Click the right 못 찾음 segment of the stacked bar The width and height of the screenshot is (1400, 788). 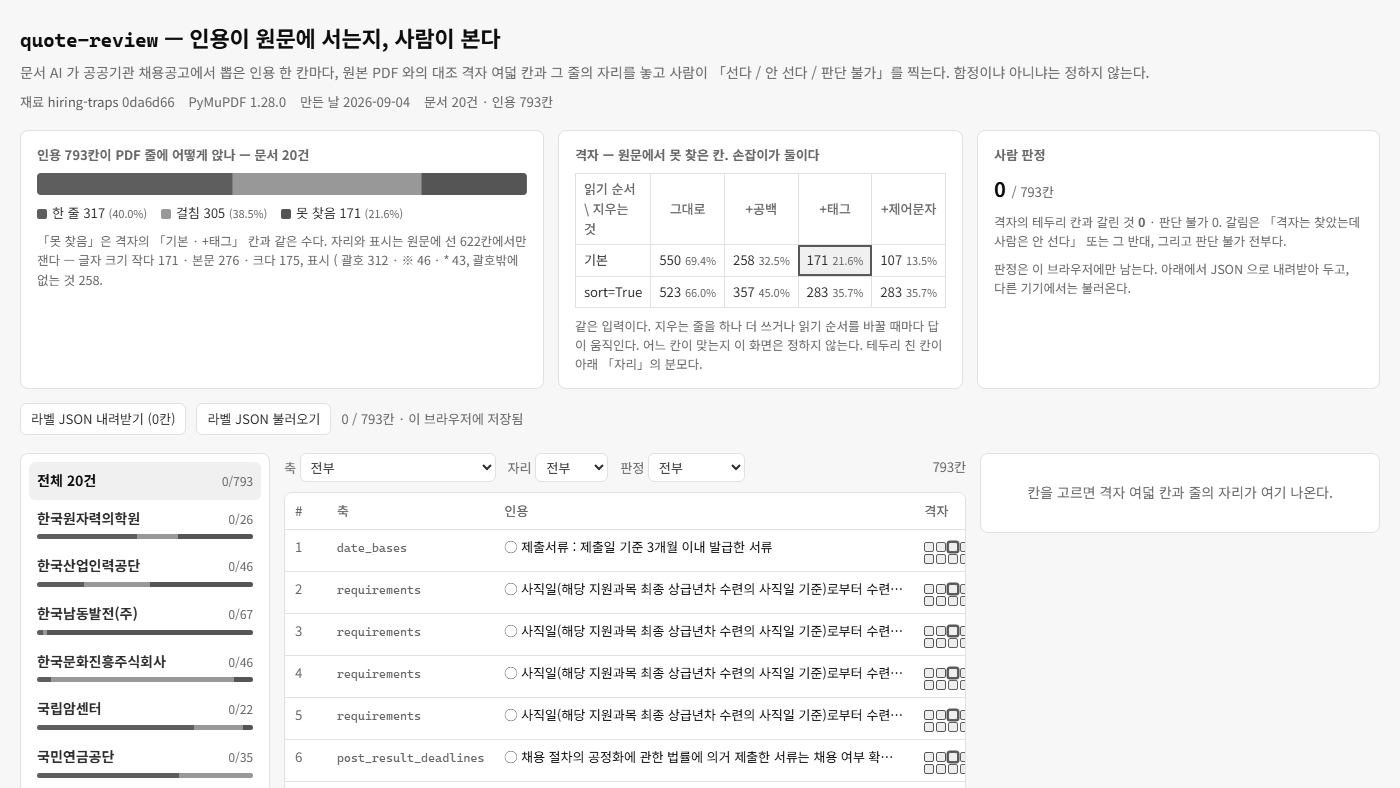[x=474, y=184]
